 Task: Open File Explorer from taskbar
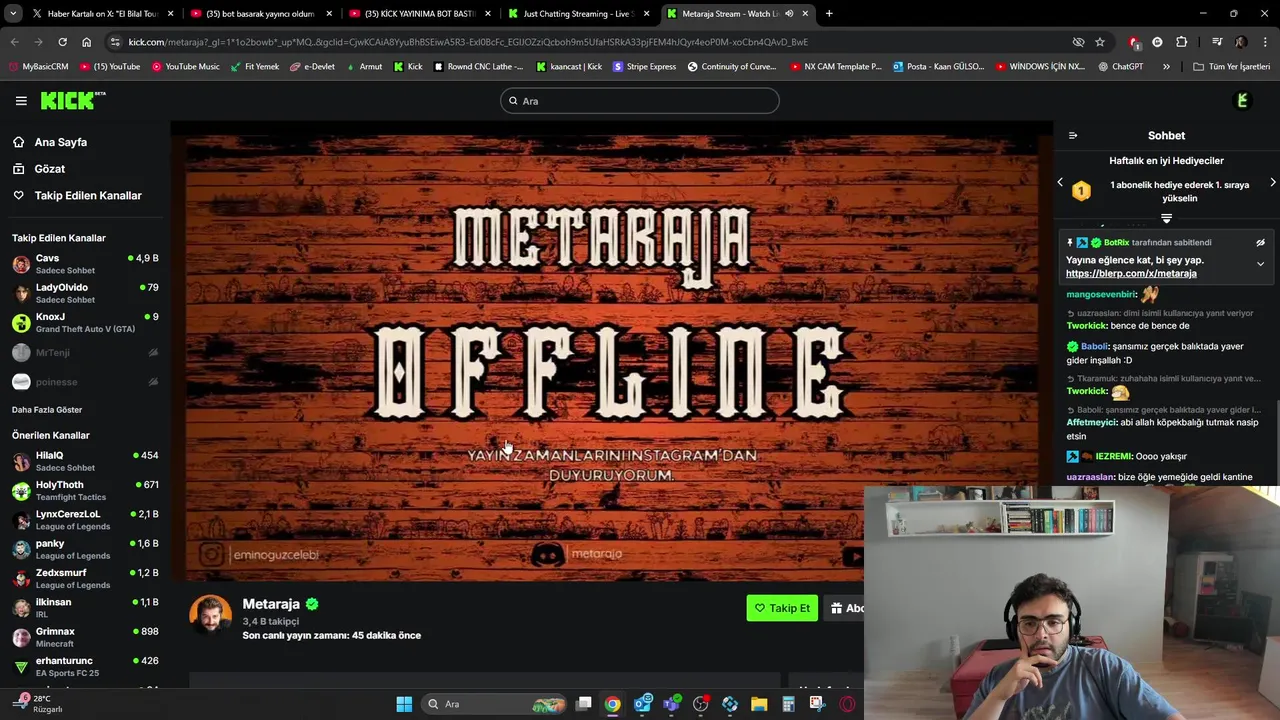pyautogui.click(x=759, y=704)
